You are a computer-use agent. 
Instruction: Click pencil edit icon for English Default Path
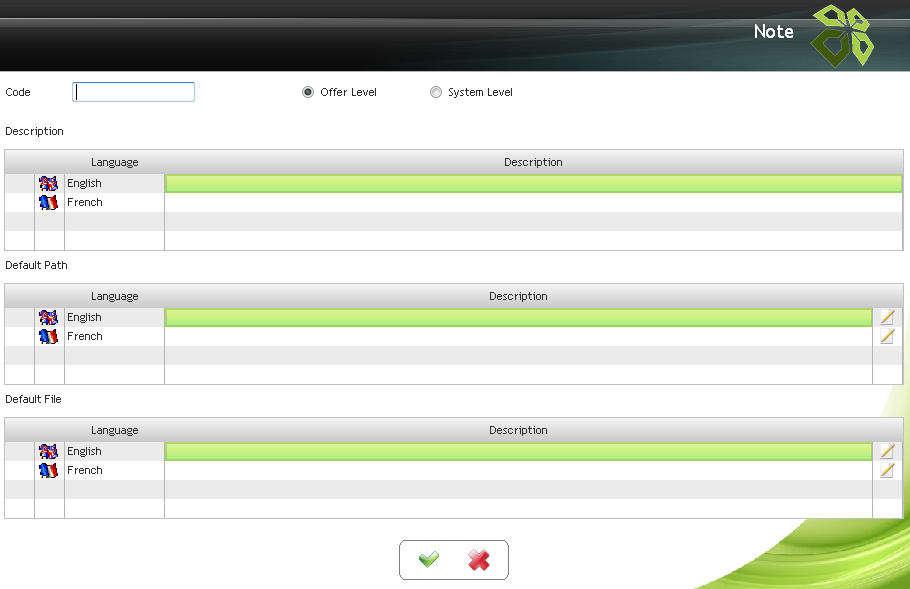click(887, 317)
